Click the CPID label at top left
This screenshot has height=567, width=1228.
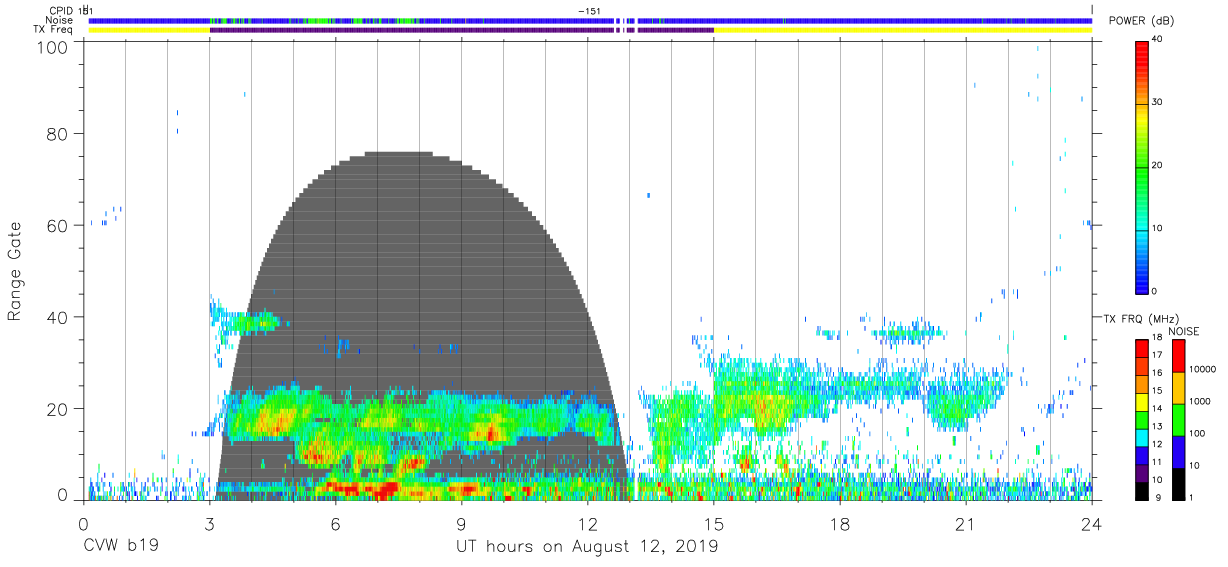(x=61, y=10)
